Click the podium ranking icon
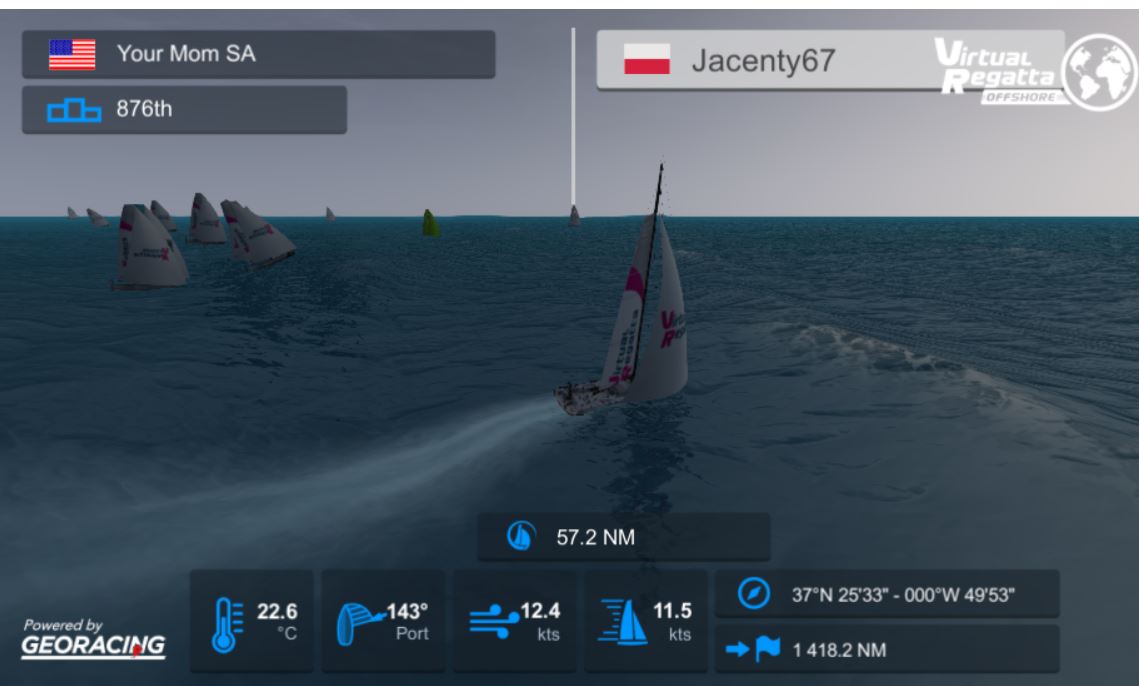 coord(74,110)
